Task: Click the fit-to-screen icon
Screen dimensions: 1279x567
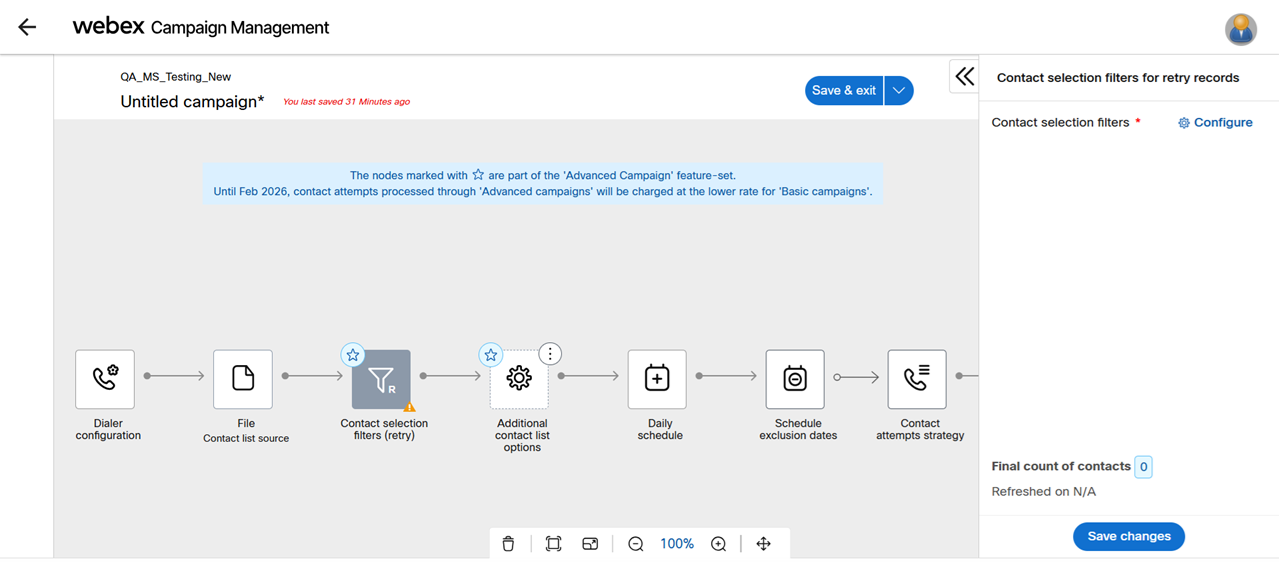Action: click(x=553, y=544)
